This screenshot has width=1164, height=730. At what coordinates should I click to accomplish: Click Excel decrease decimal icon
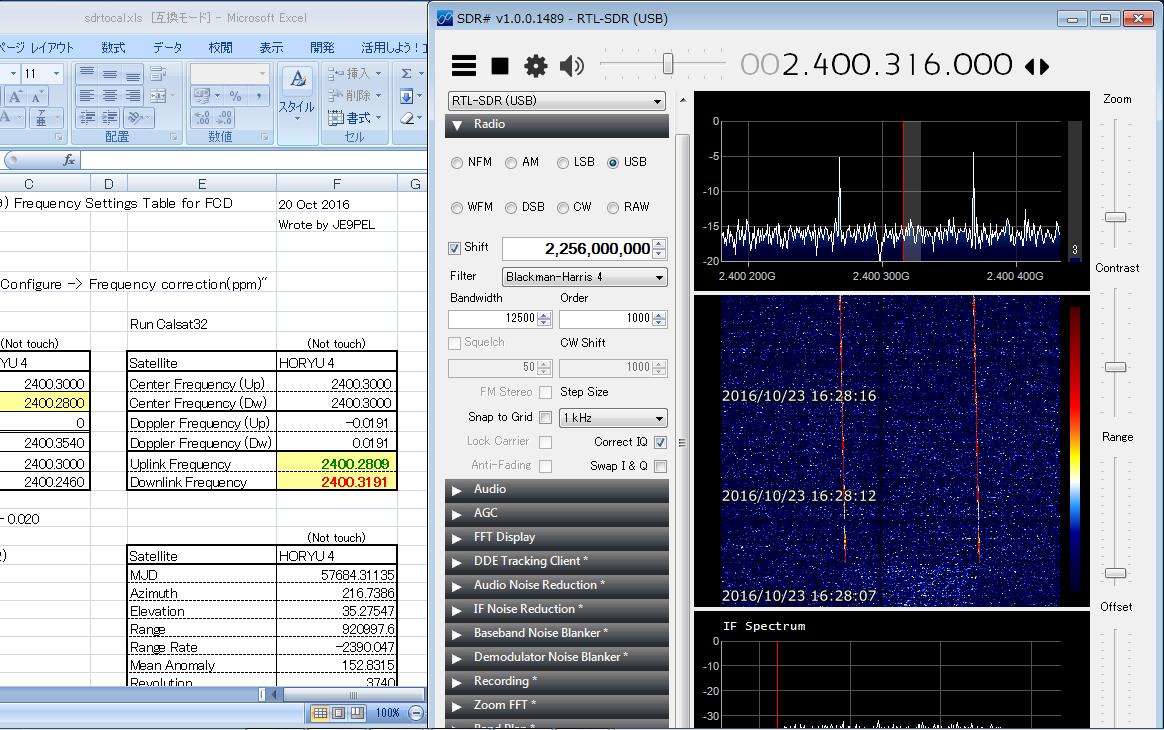224,118
